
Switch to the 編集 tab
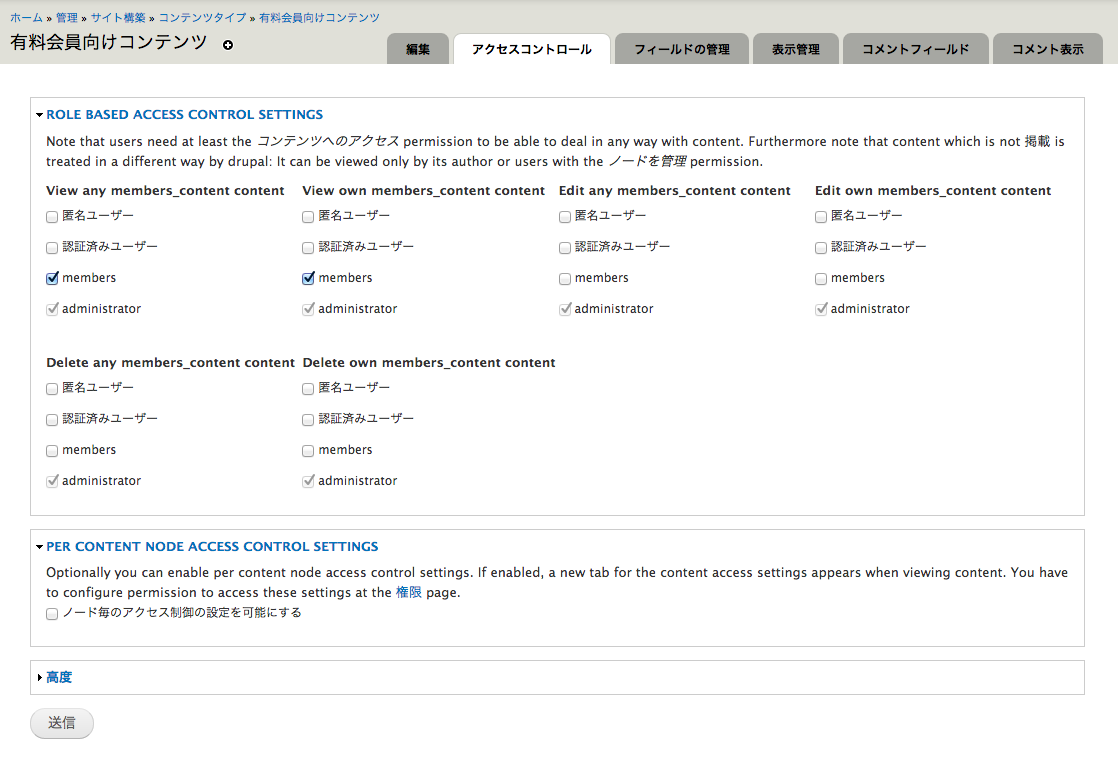(417, 48)
